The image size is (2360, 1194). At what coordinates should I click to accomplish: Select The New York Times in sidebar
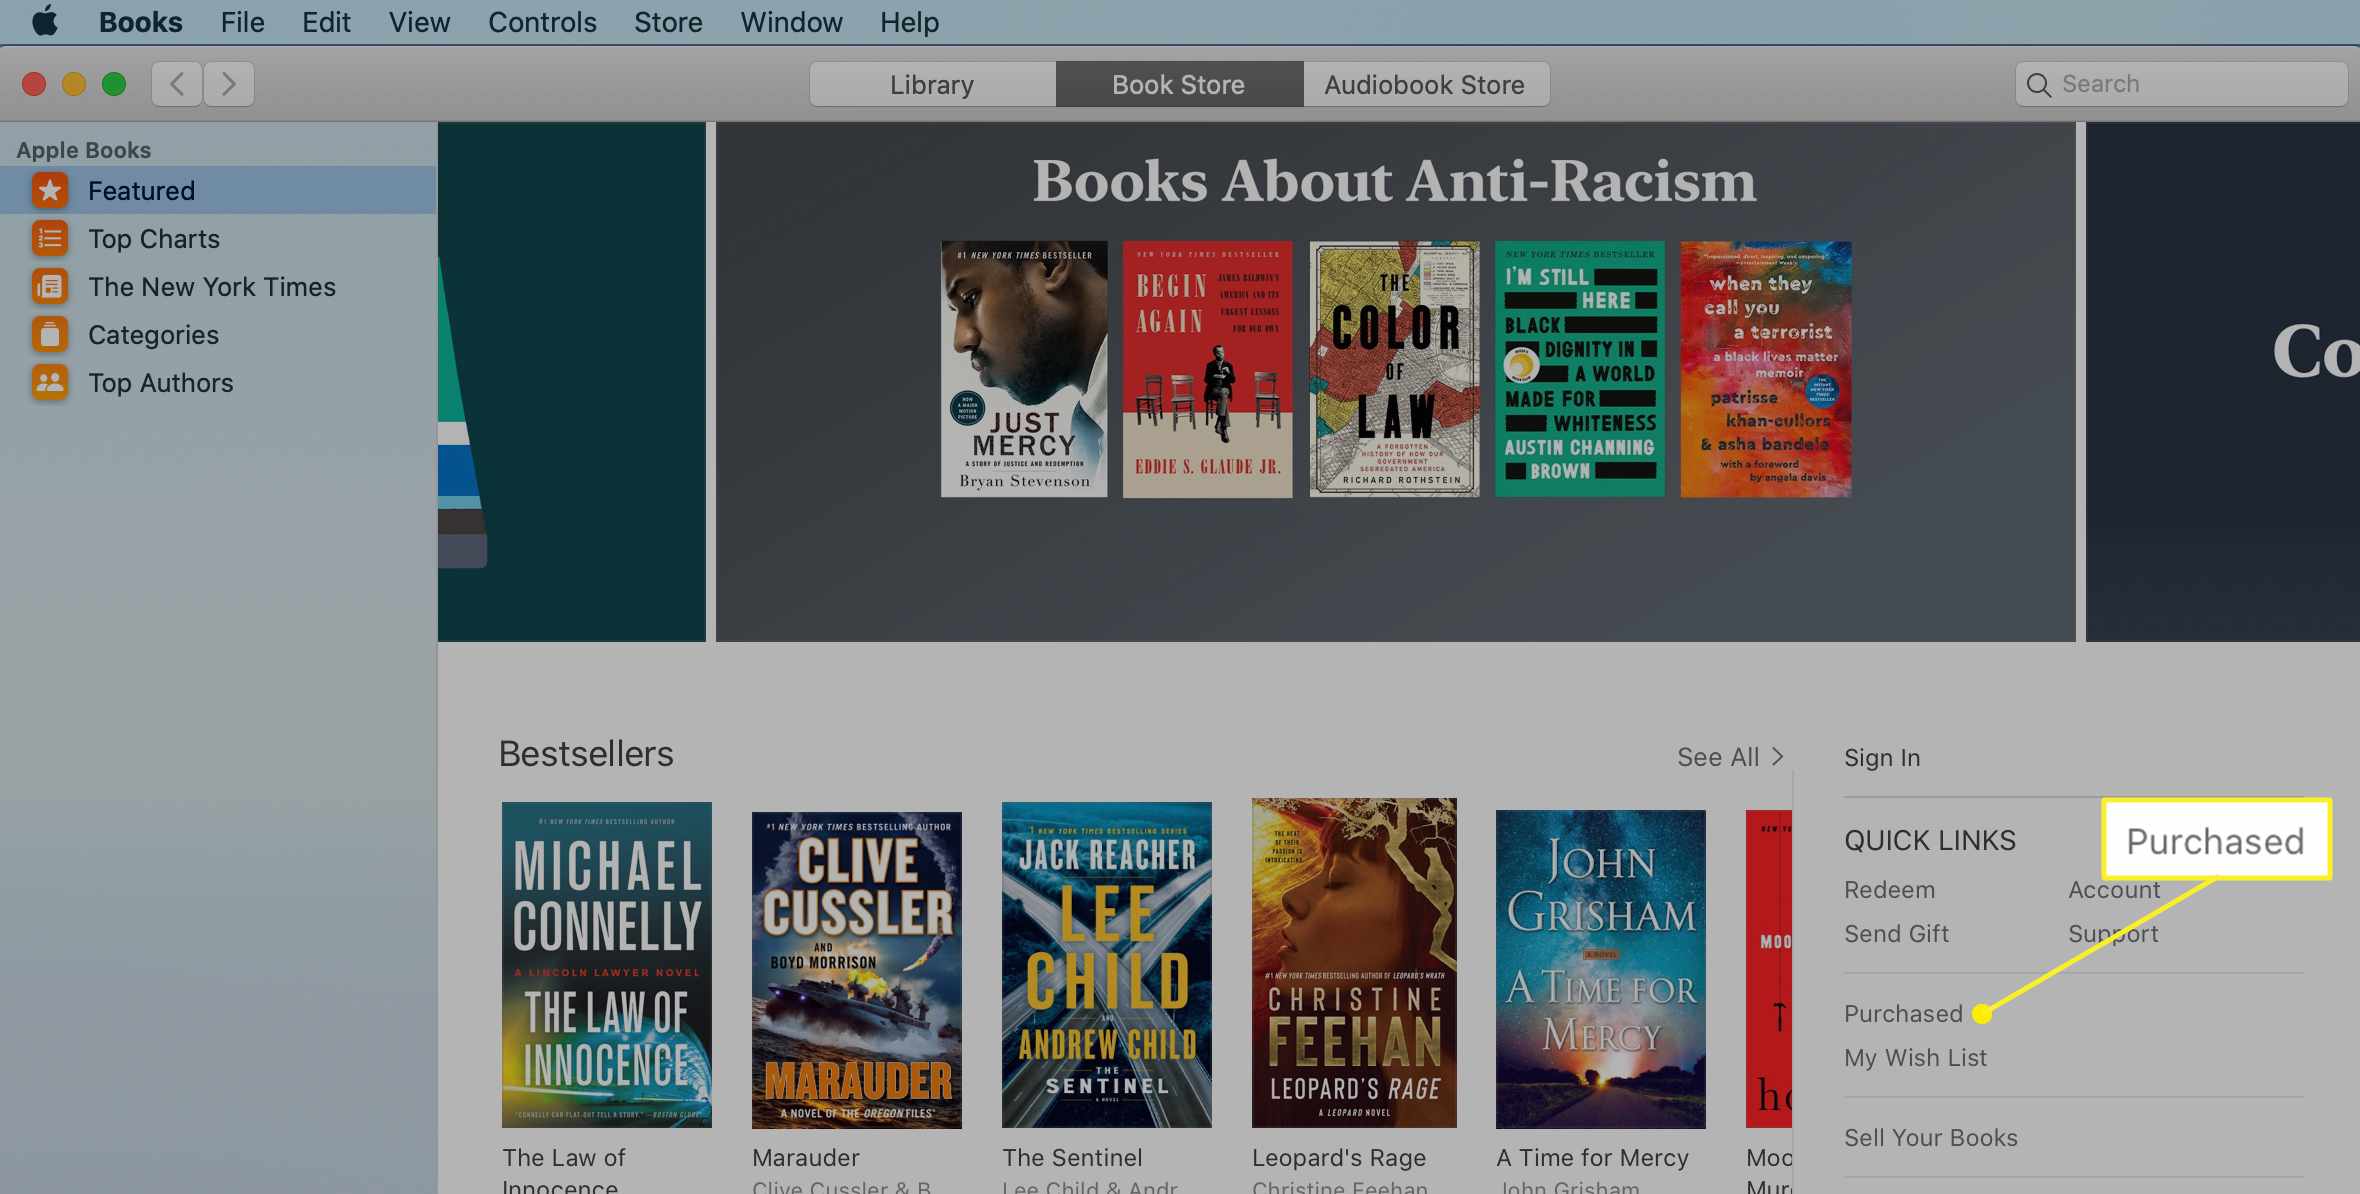[218, 286]
